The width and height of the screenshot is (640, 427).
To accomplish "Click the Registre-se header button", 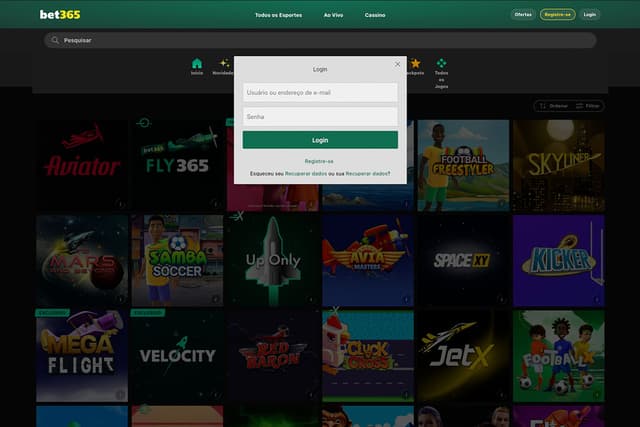I will pos(557,15).
